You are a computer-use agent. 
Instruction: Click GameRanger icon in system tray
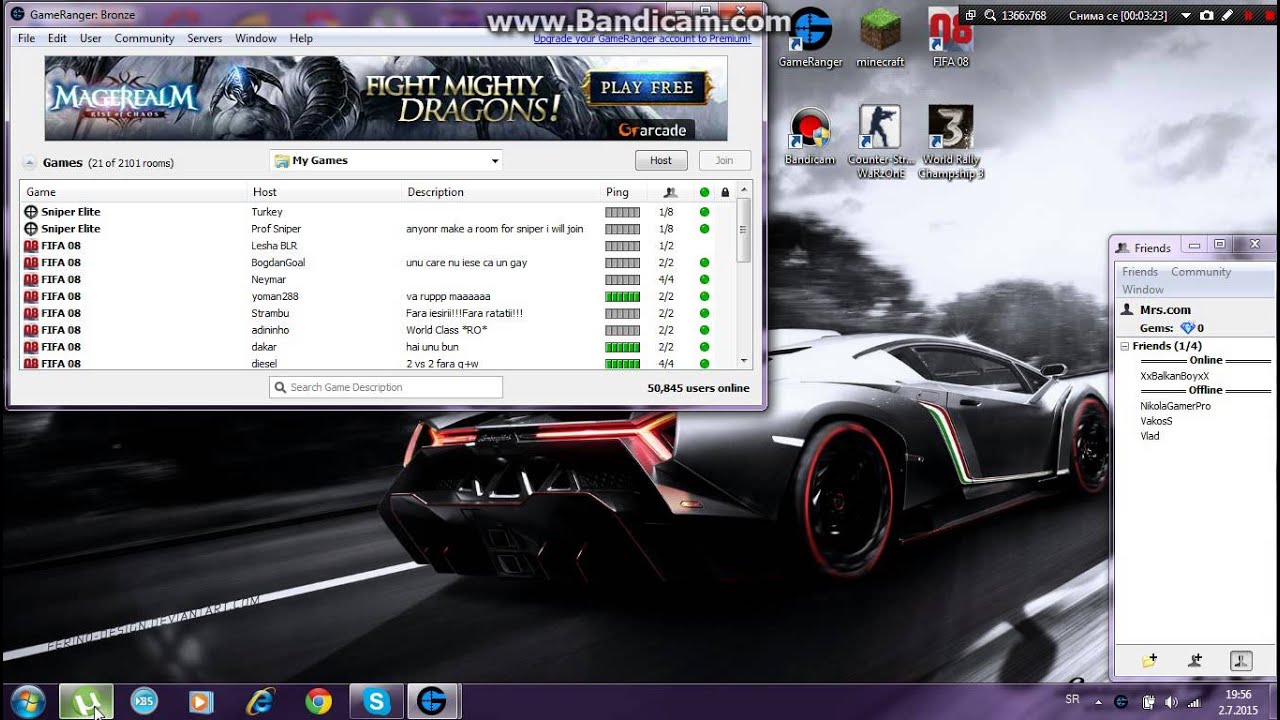(x=1122, y=702)
